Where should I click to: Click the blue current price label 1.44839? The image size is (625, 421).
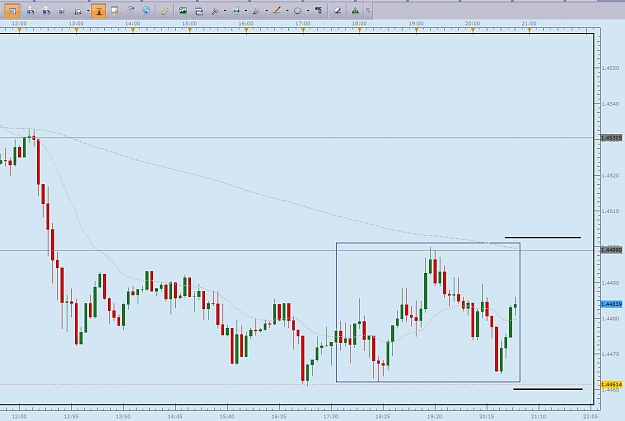(x=611, y=304)
